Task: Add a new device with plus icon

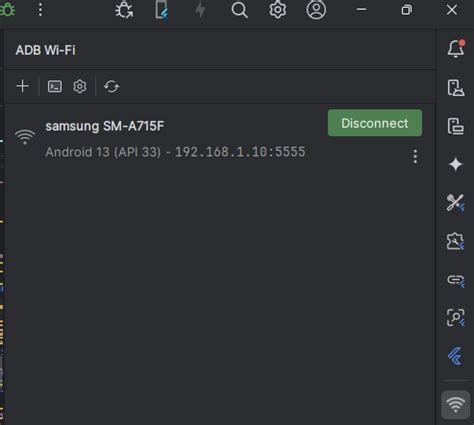Action: [x=23, y=86]
